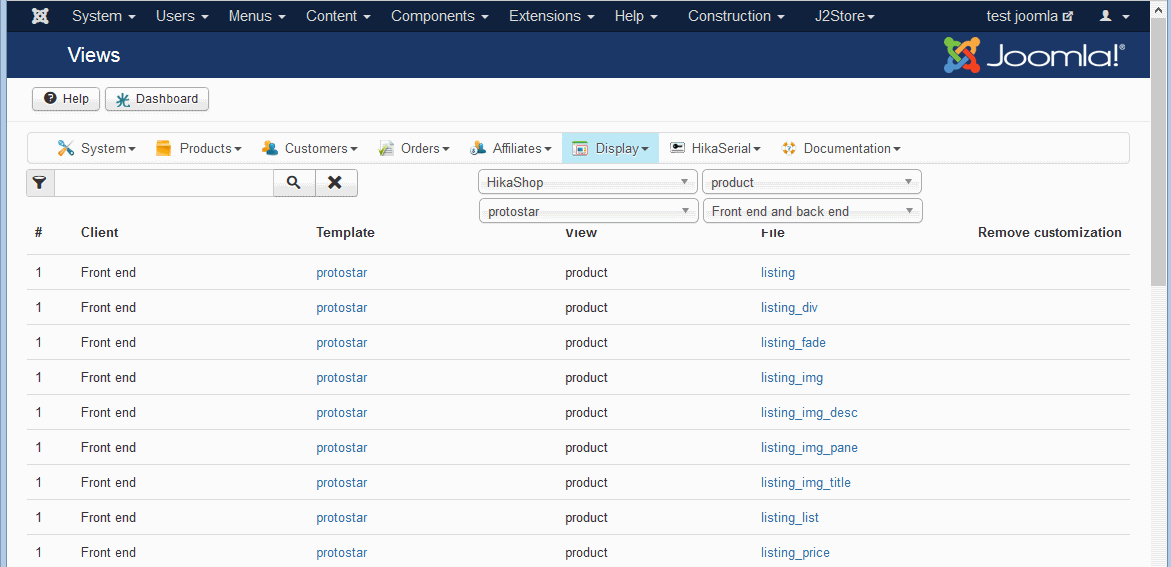Click the Remove customization column header
The image size is (1171, 567).
click(1049, 232)
